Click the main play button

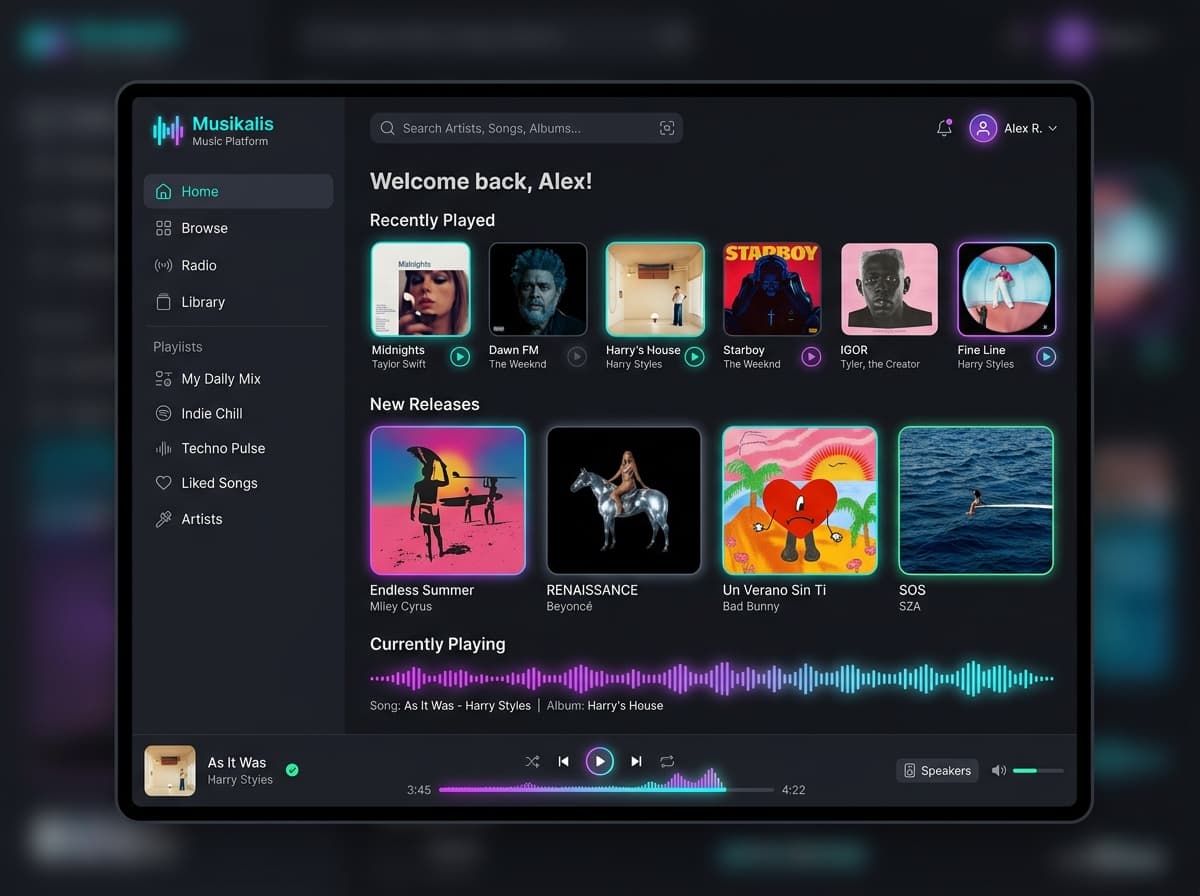600,762
